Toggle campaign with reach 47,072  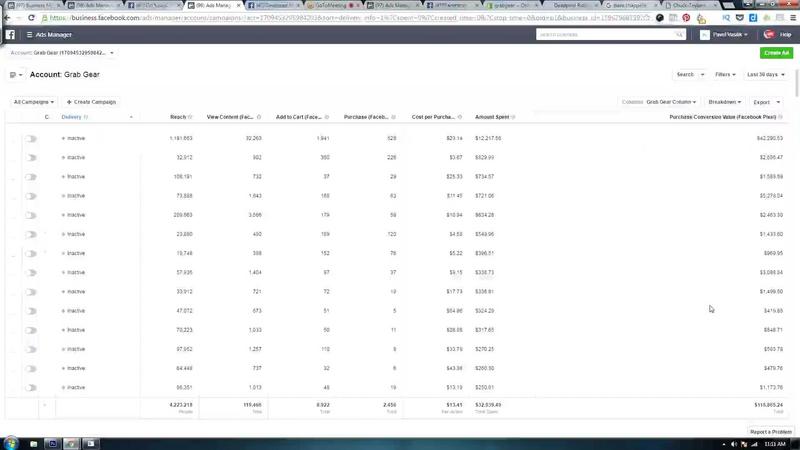31,311
